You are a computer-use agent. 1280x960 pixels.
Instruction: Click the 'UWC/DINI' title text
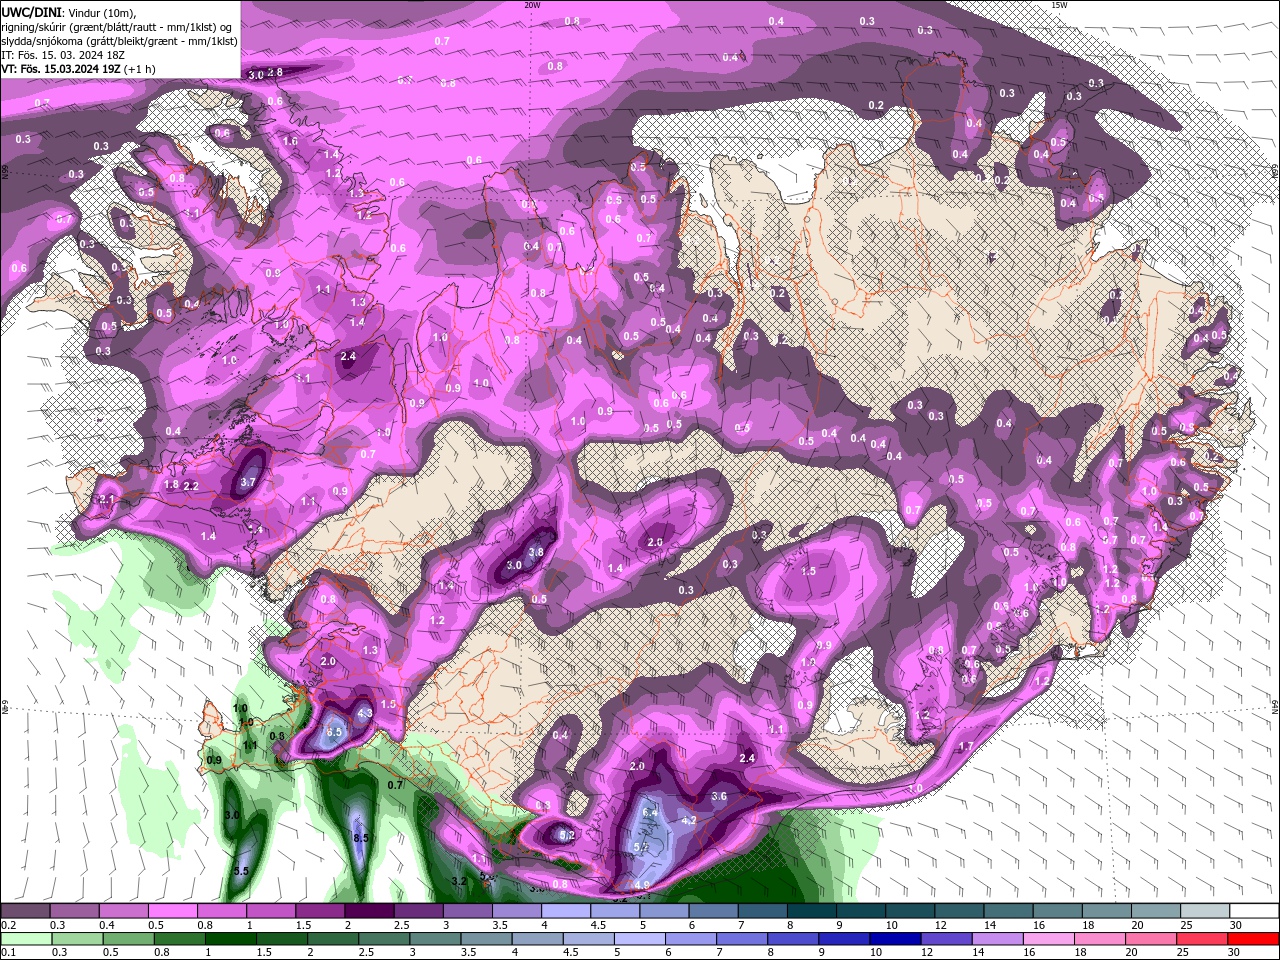click(29, 11)
